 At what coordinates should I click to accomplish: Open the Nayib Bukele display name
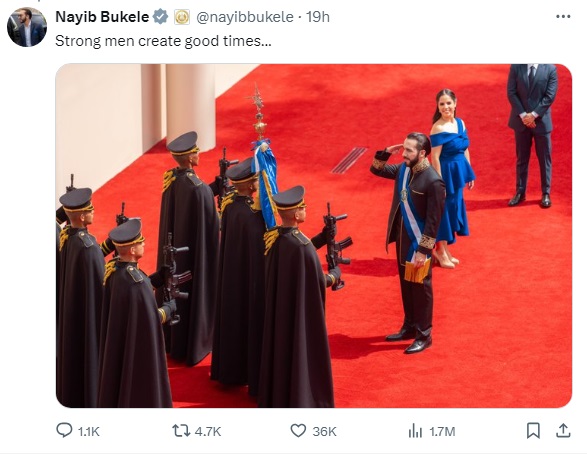(x=102, y=17)
